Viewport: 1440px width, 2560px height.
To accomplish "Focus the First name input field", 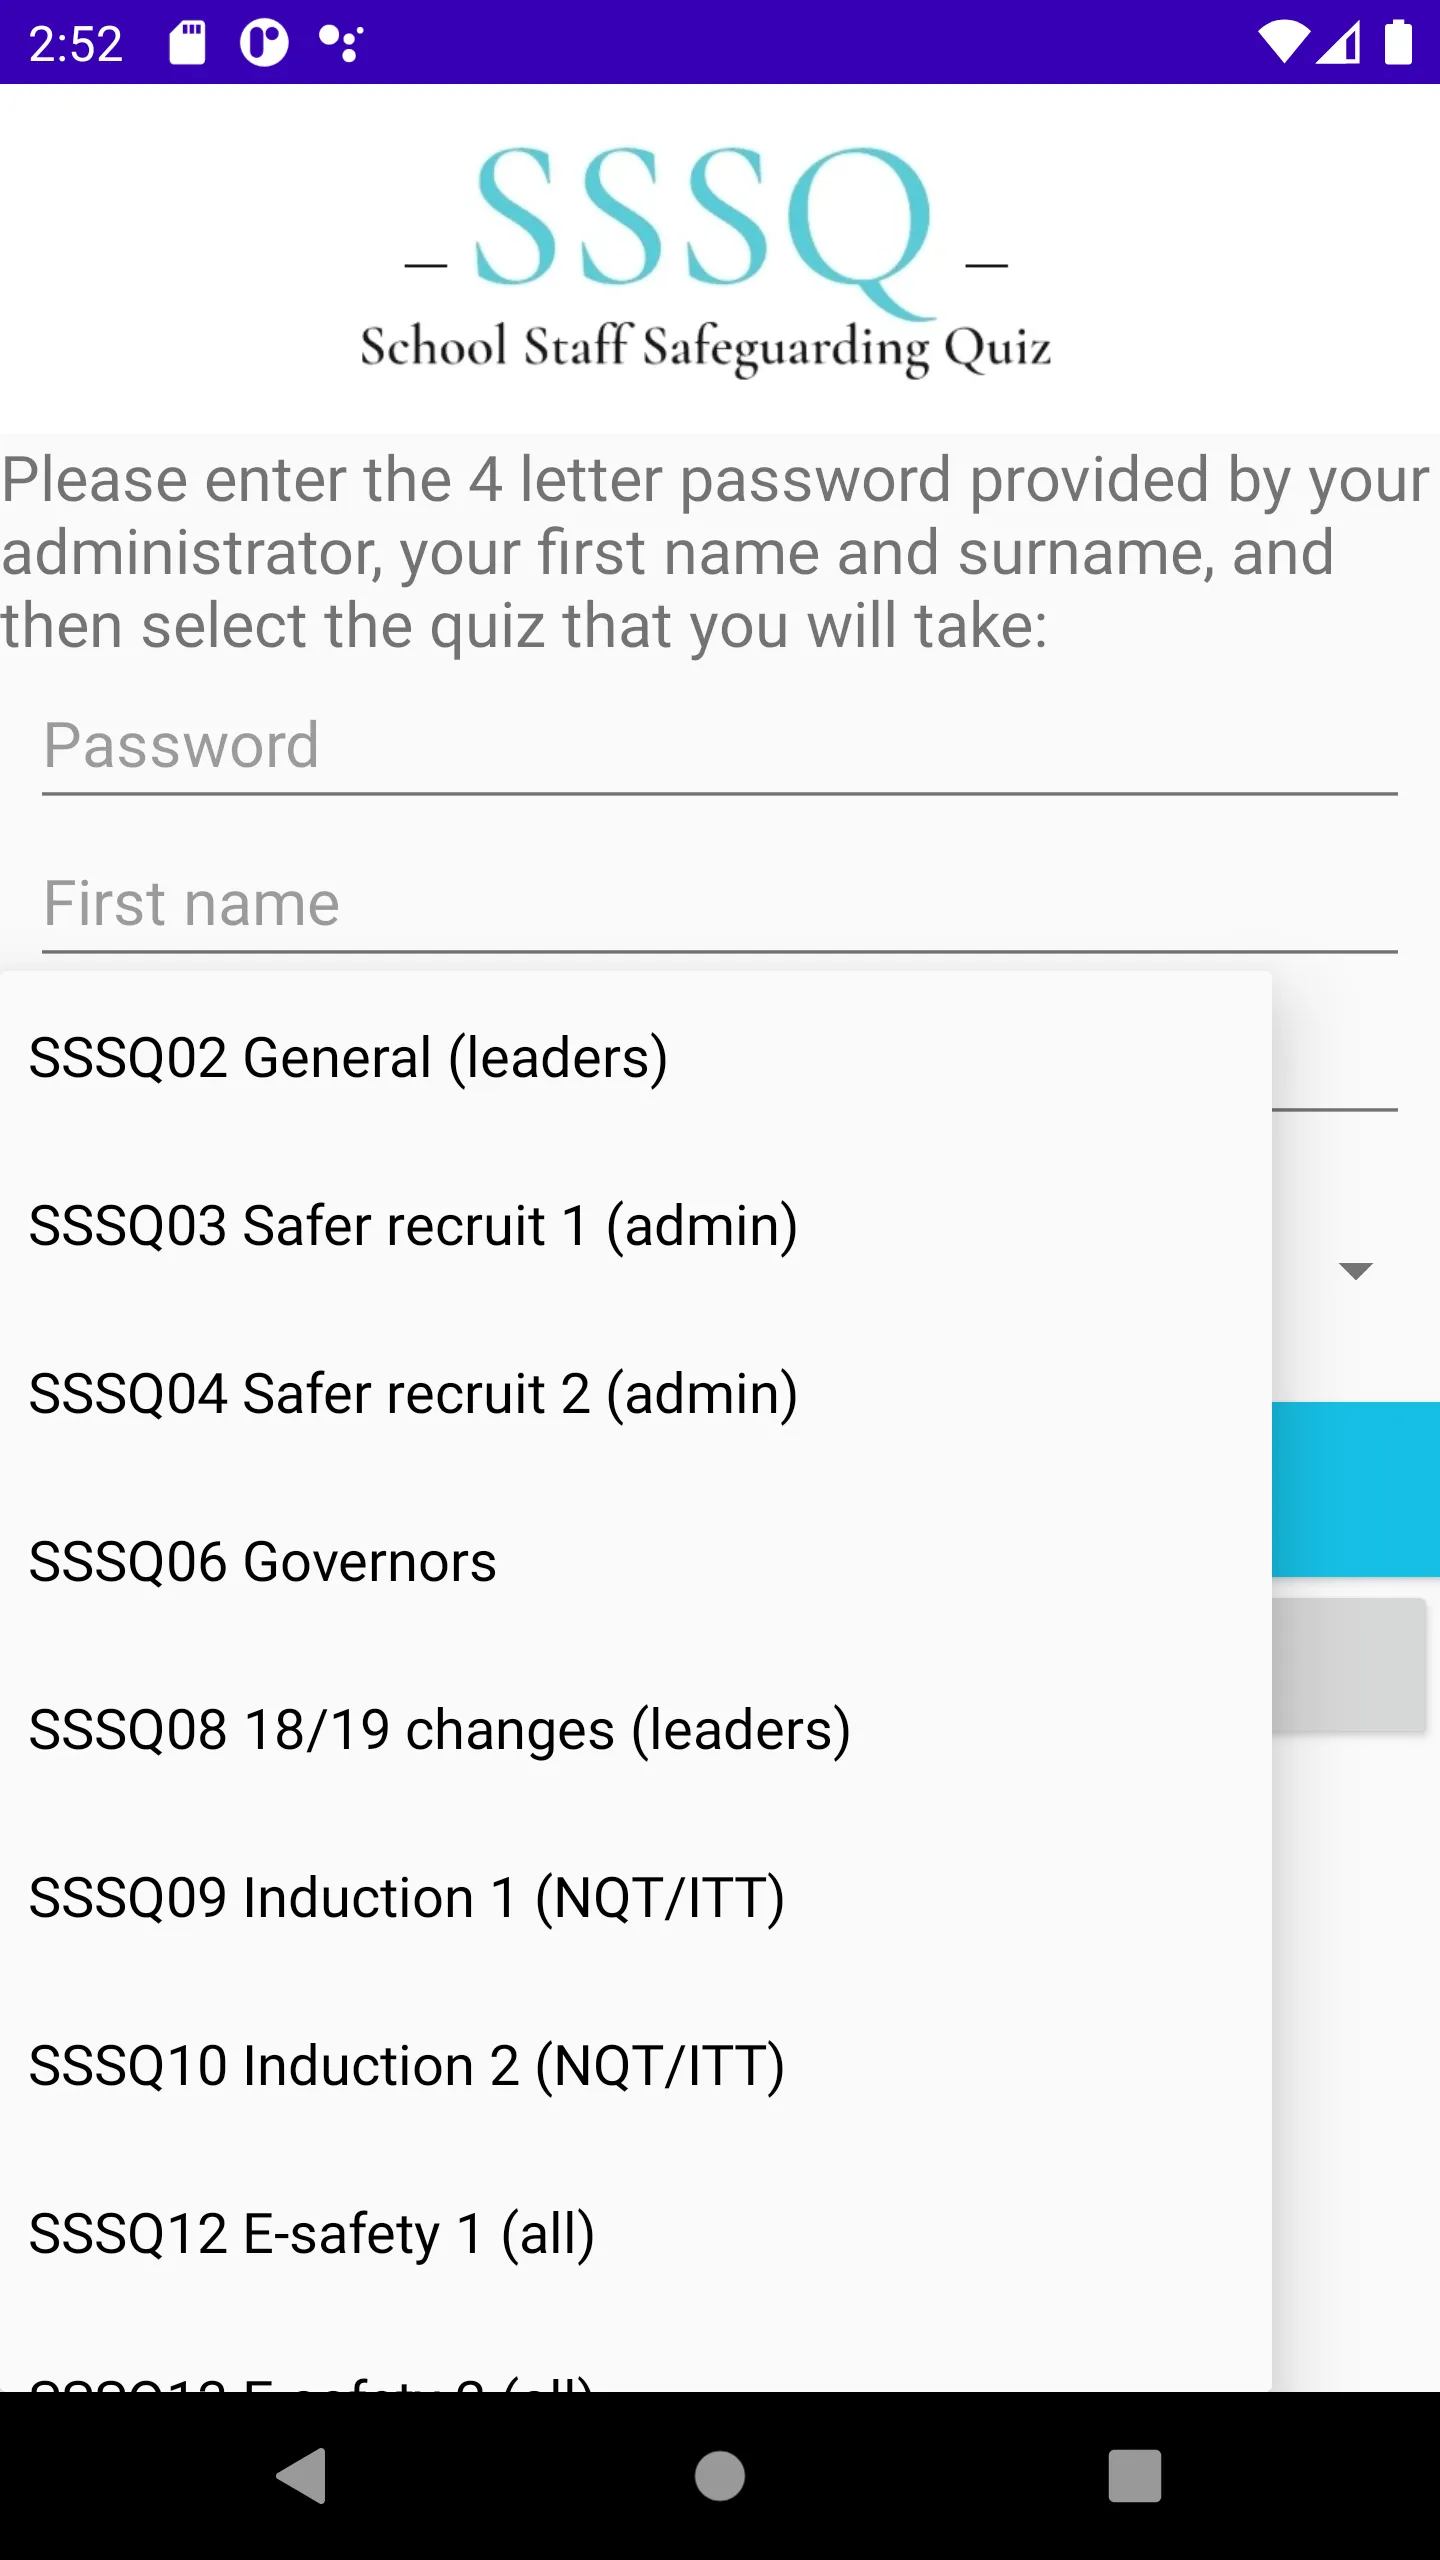I will (x=720, y=904).
